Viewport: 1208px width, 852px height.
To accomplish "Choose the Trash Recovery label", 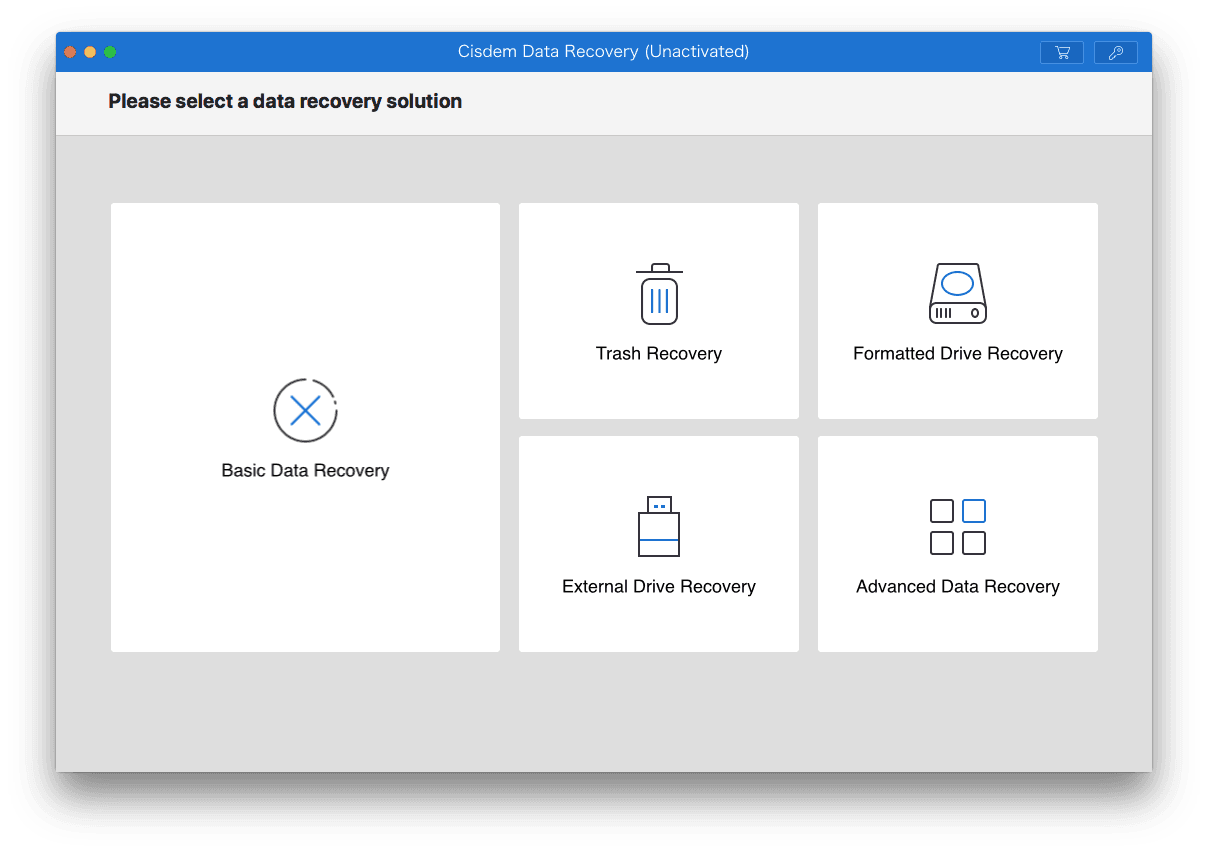I will pos(659,354).
